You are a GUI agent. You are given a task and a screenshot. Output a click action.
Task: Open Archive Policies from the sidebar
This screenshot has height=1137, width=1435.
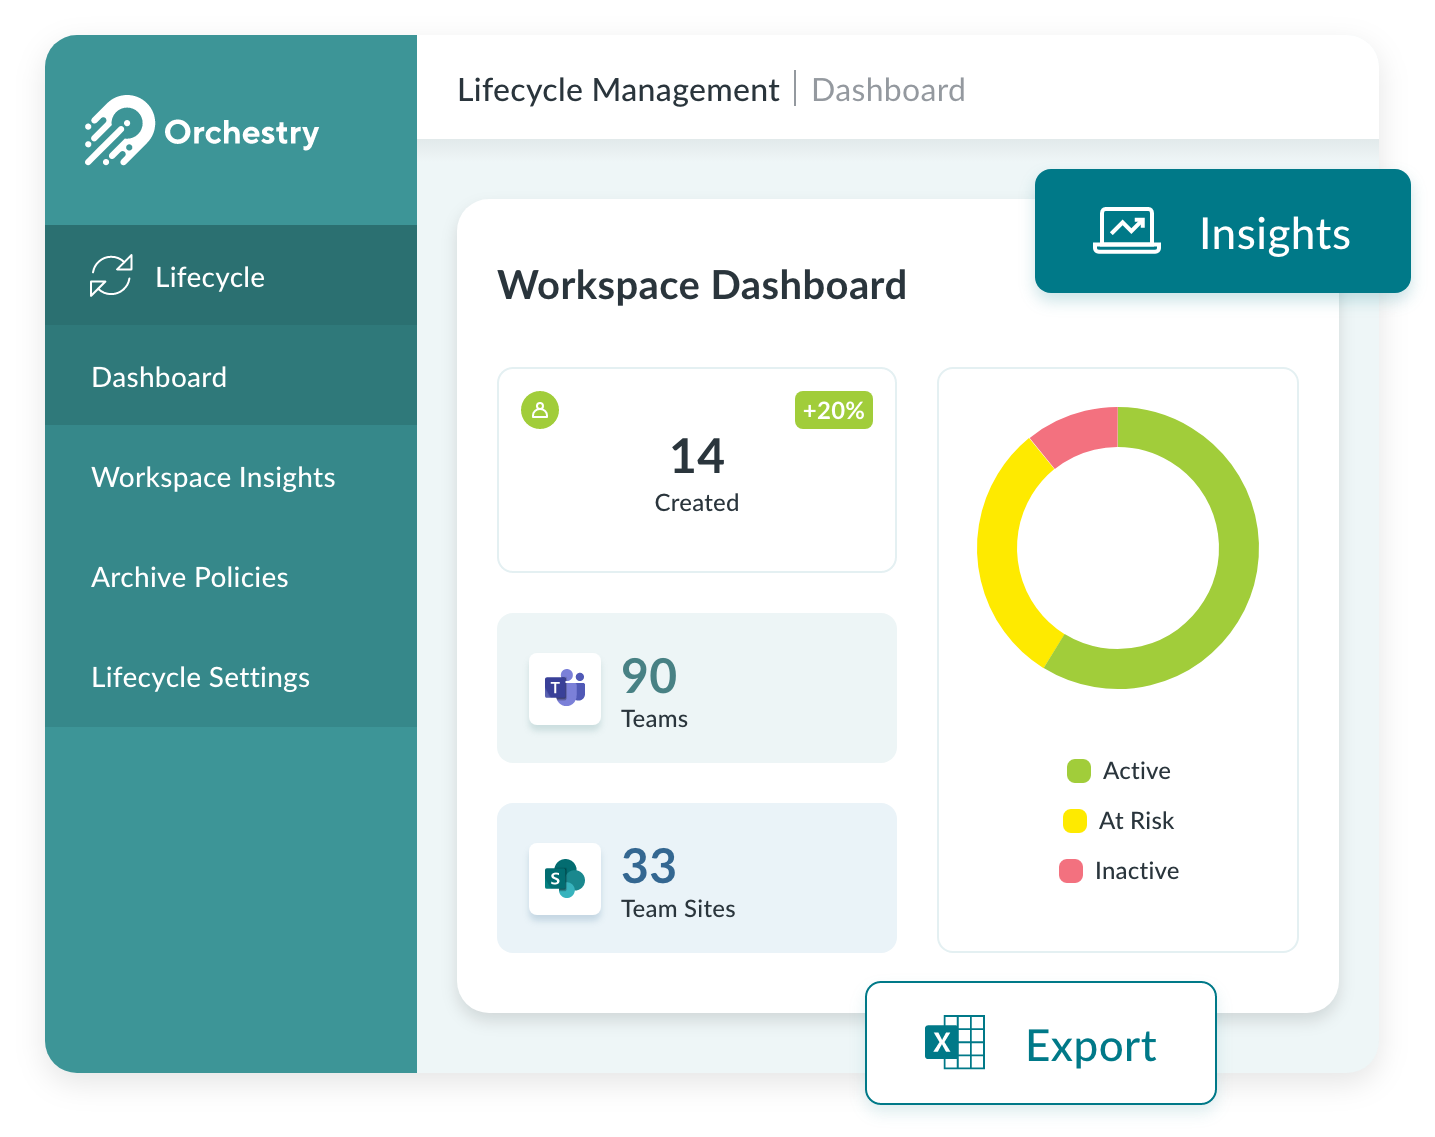189,577
